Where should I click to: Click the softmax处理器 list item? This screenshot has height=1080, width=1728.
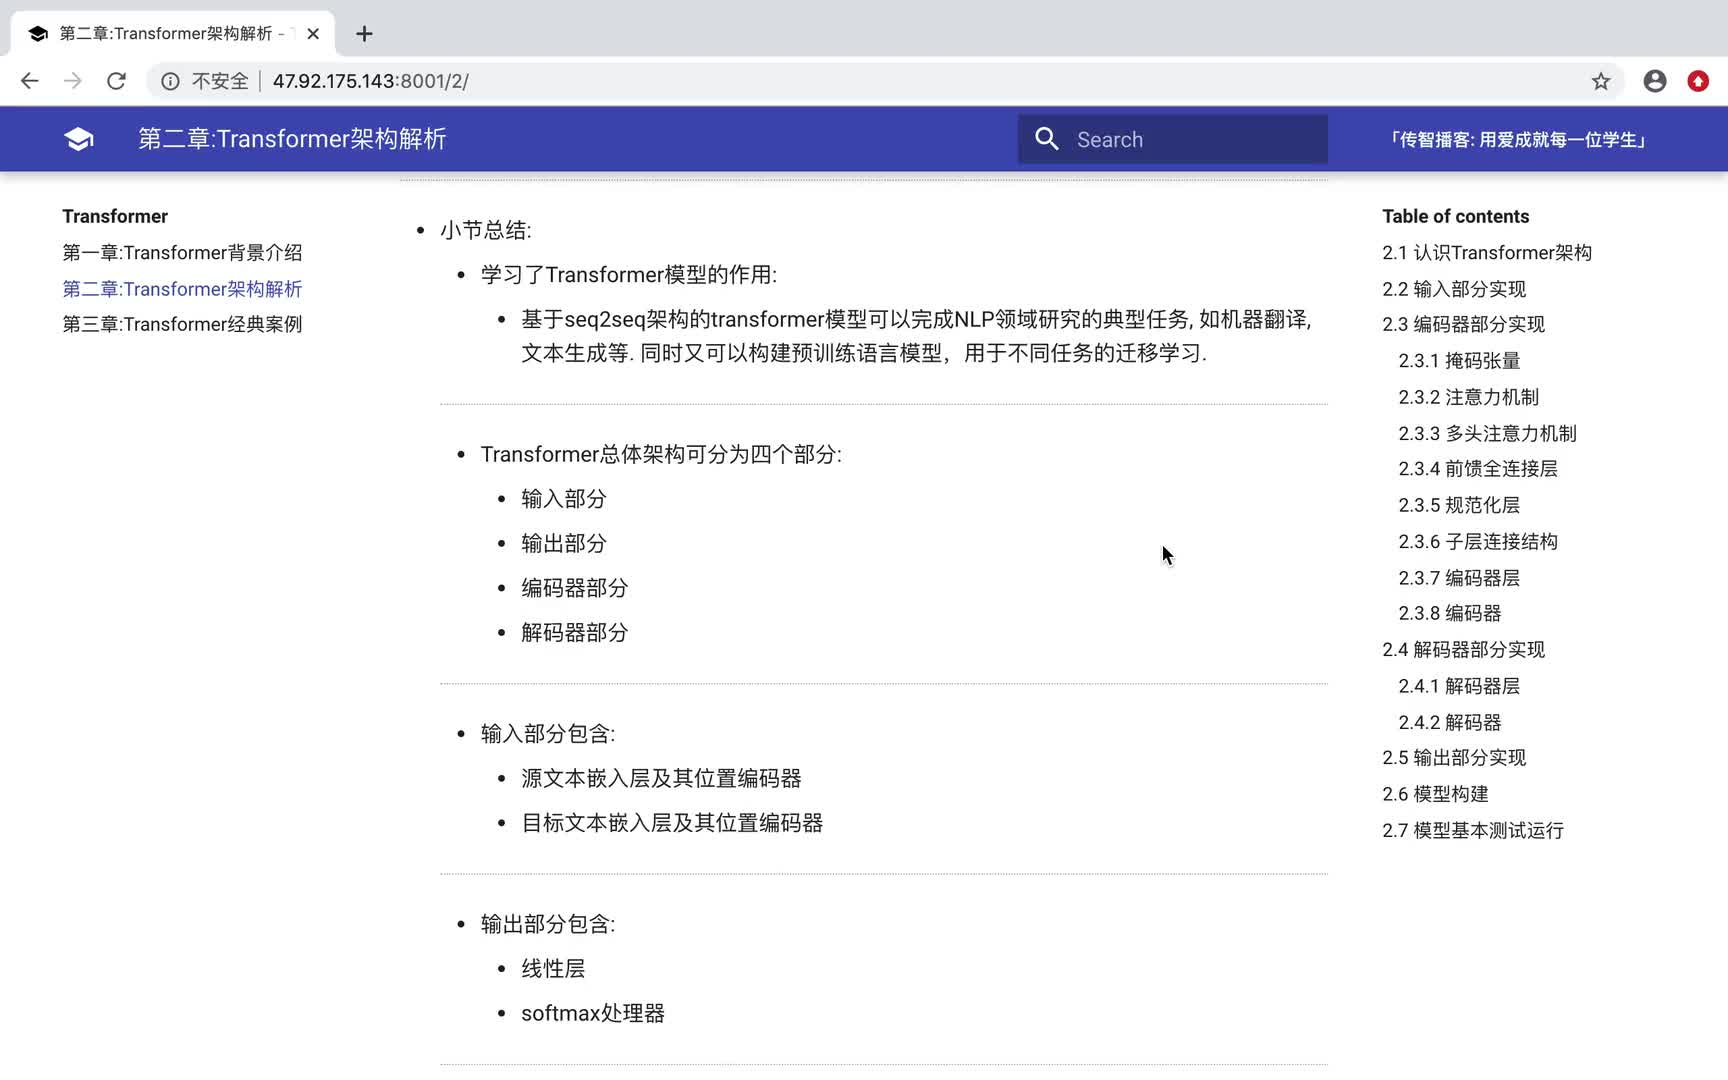(x=593, y=1014)
